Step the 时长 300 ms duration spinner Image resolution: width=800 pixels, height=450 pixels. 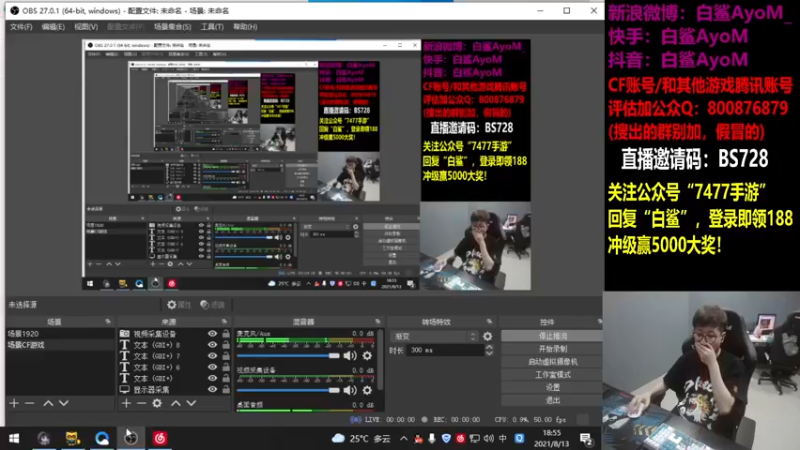[489, 350]
